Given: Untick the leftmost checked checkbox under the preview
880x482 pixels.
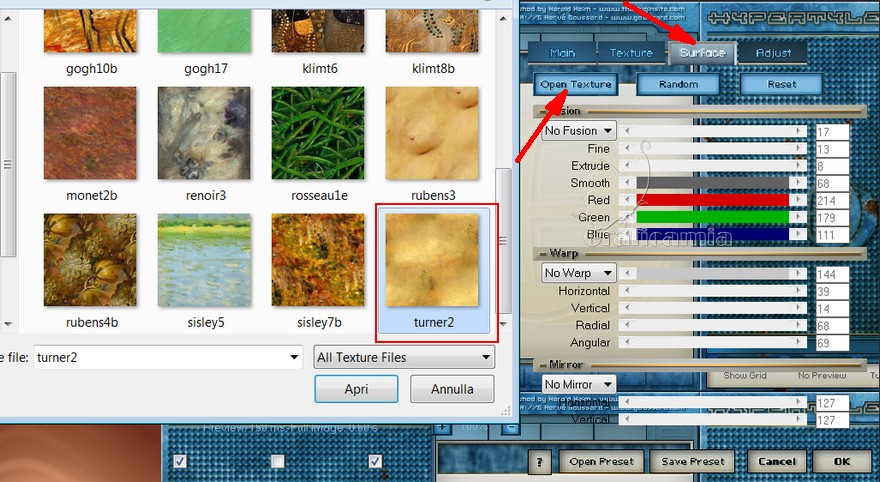Looking at the screenshot, I should pyautogui.click(x=180, y=461).
